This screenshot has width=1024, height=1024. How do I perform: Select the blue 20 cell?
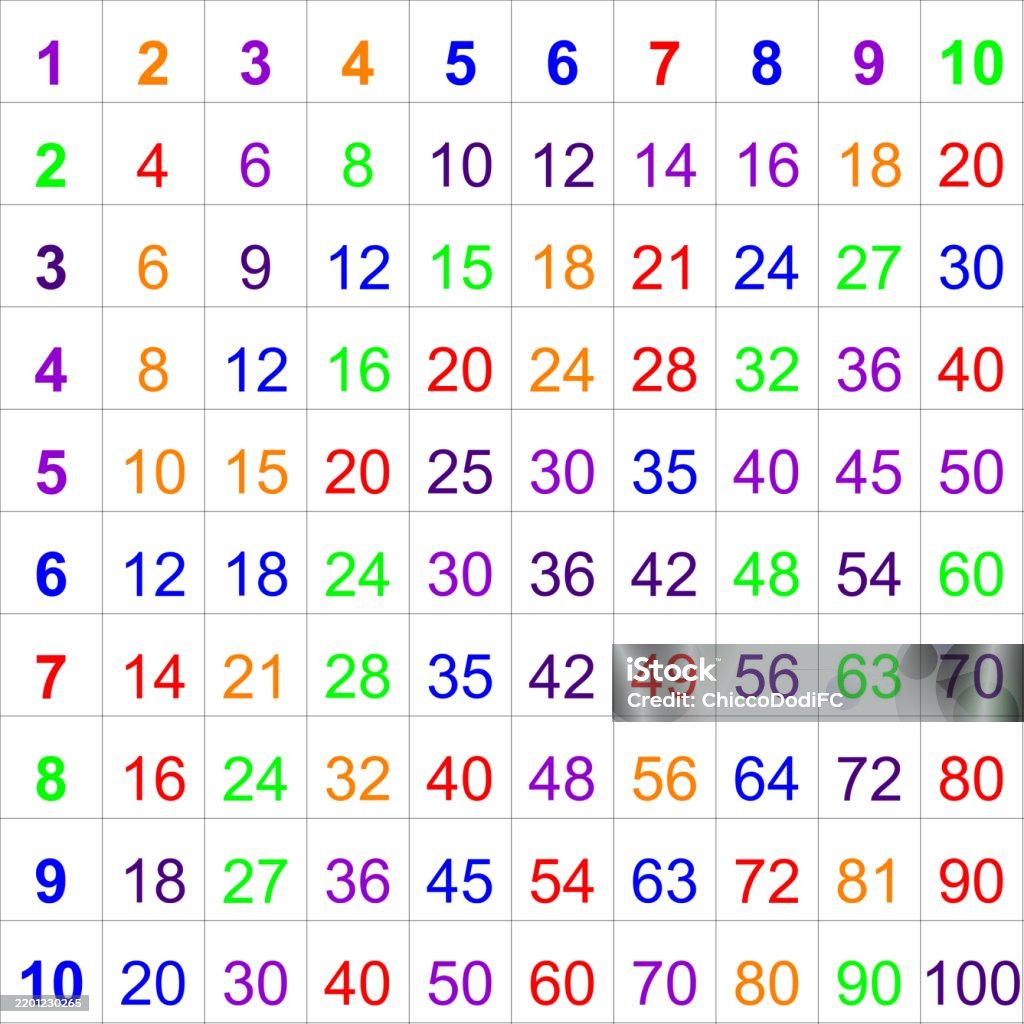153,983
